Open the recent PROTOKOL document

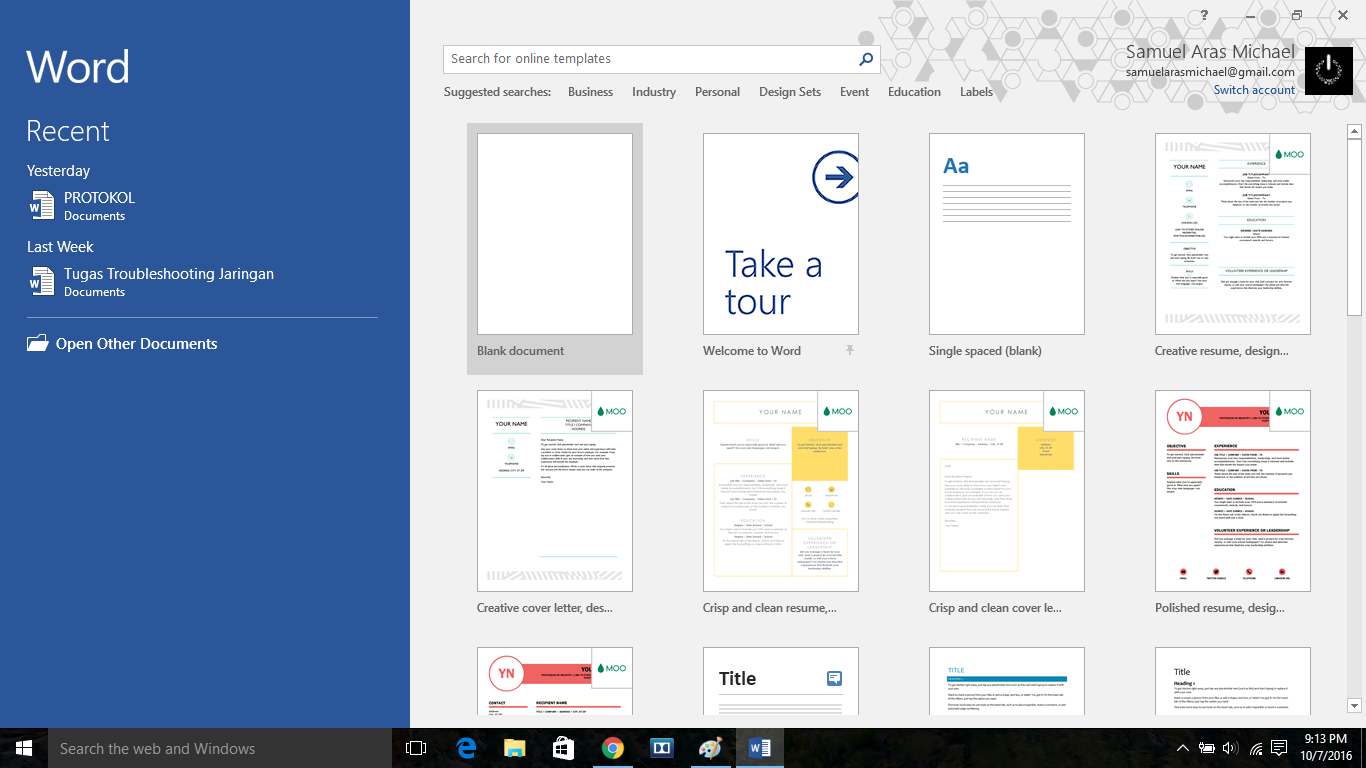[204, 206]
